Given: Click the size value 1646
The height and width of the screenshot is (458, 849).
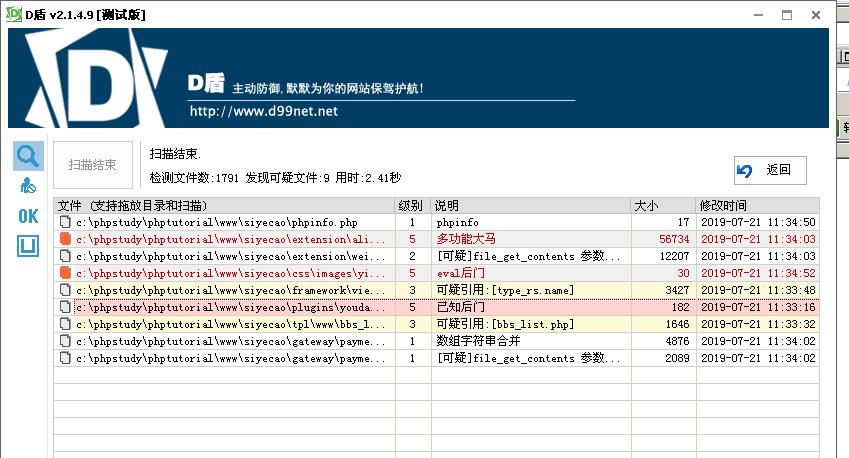Looking at the screenshot, I should pos(677,325).
